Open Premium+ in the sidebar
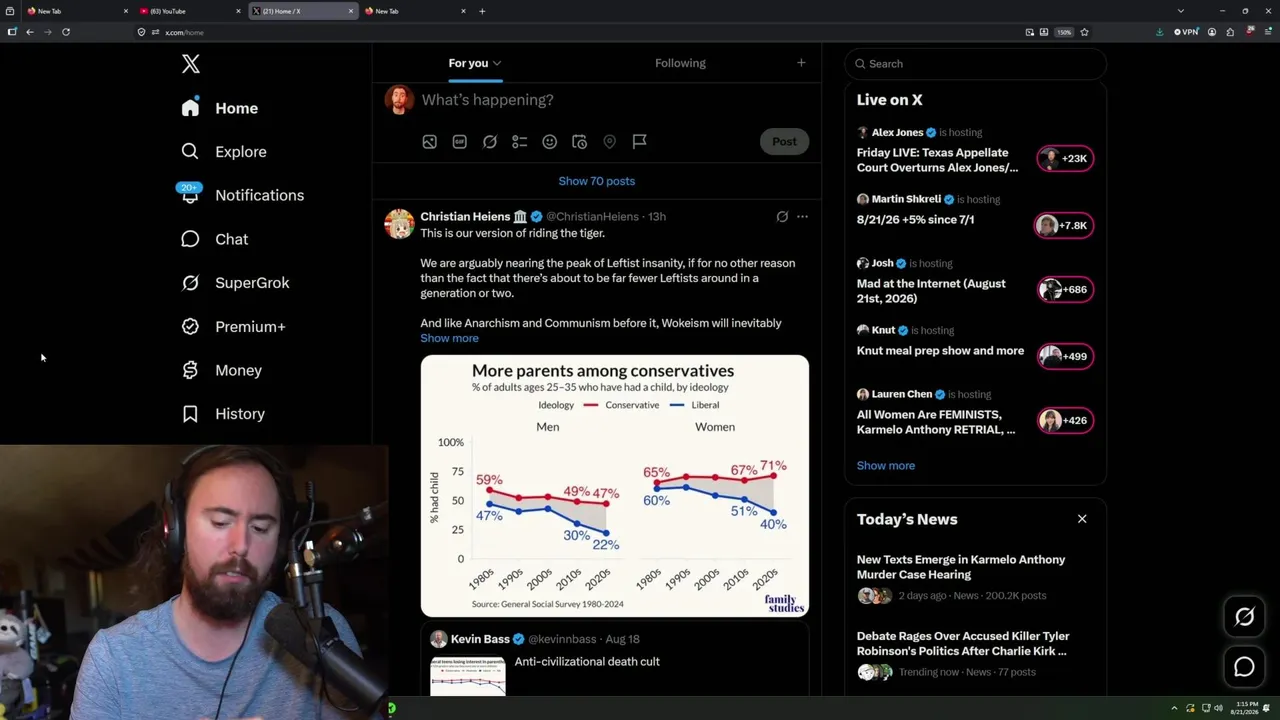Viewport: 1280px width, 720px height. (233, 326)
